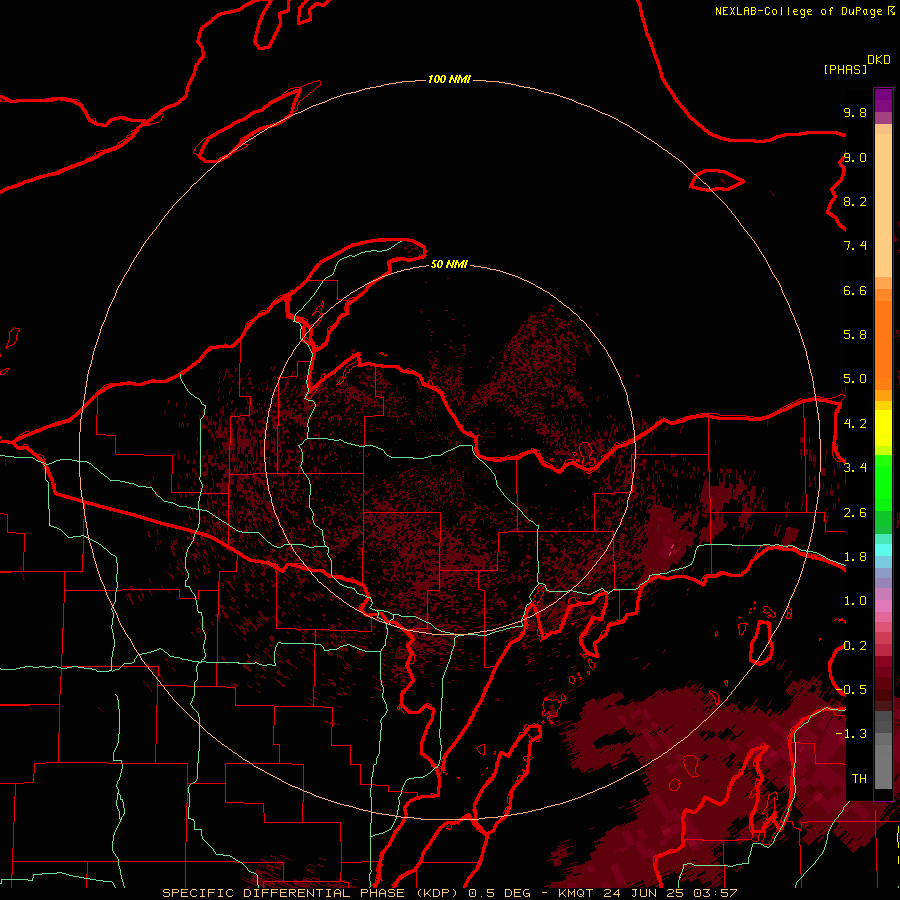This screenshot has height=900, width=900.
Task: Select the 9.0 value on the color scale
Action: pos(855,157)
